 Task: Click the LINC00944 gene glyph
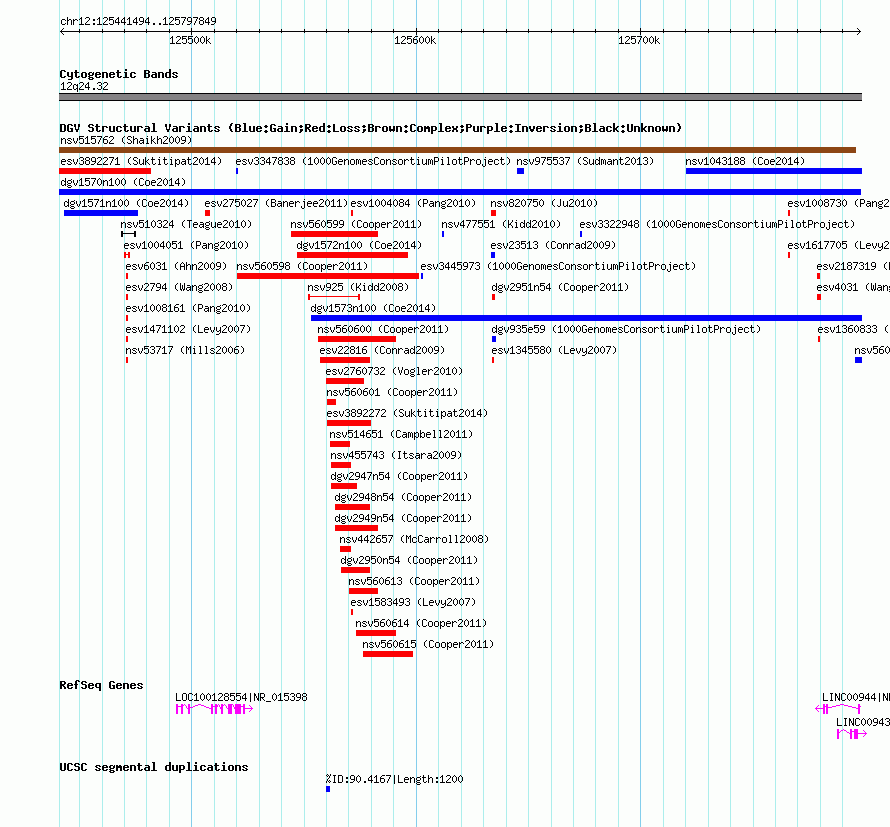click(x=838, y=709)
